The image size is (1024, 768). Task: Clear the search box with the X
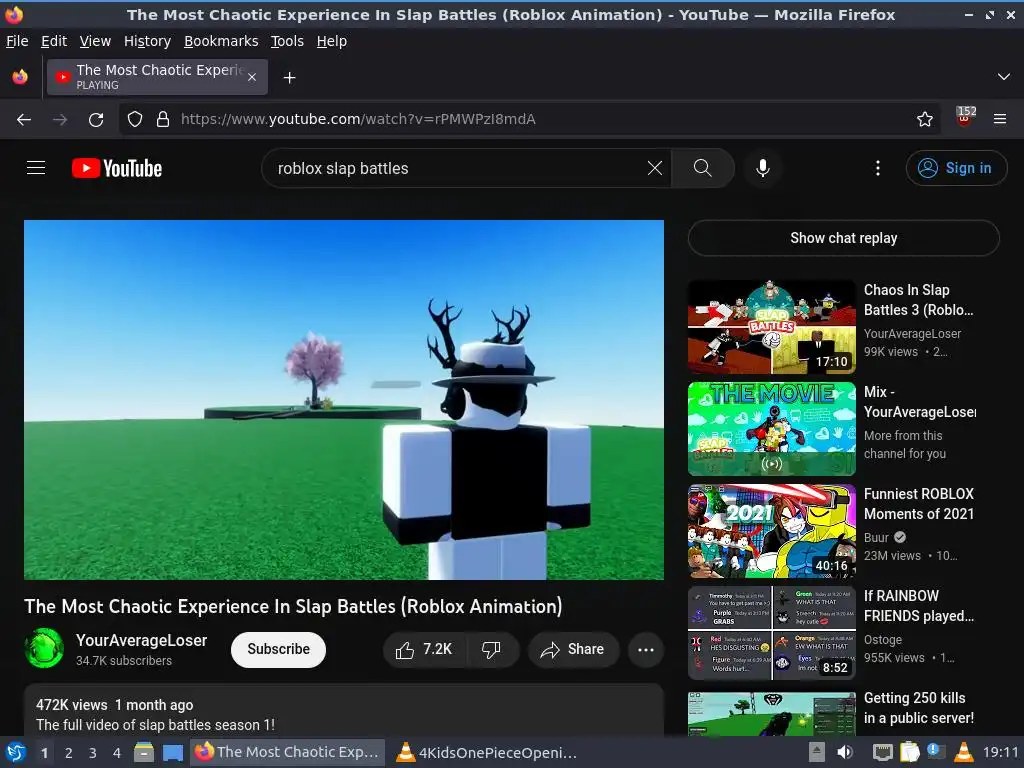coord(654,168)
